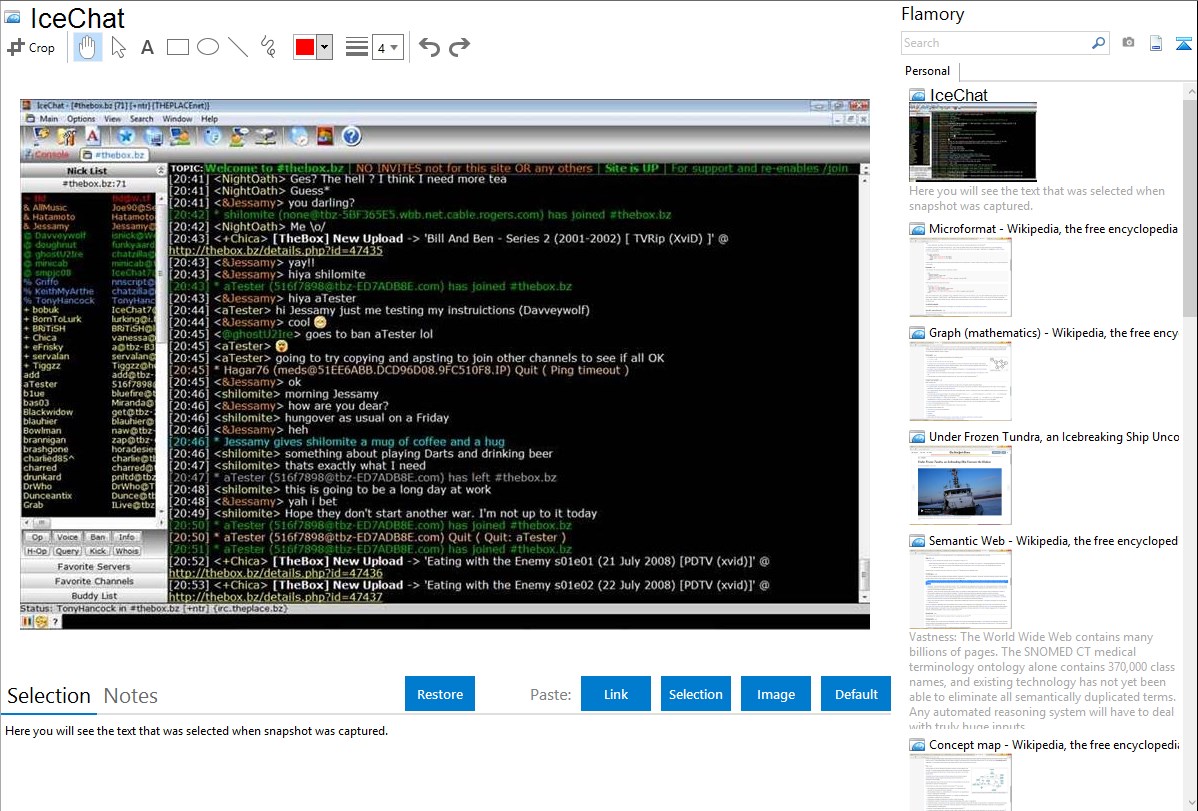Screen dimensions: 1198x811
Task: Click the document page icon in Flamory
Action: (1156, 43)
